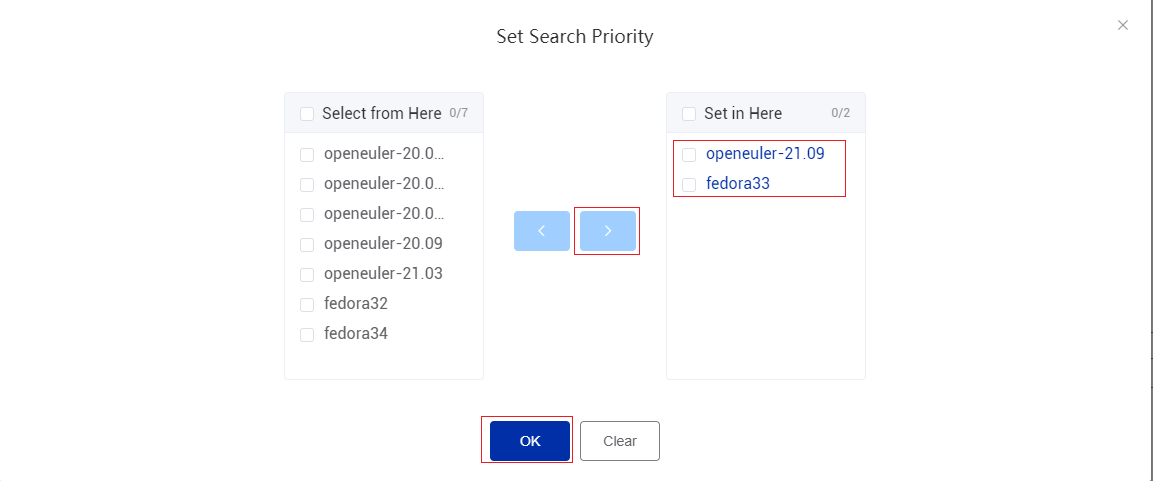Confirm priority with the OK button
This screenshot has width=1153, height=481.
point(530,441)
